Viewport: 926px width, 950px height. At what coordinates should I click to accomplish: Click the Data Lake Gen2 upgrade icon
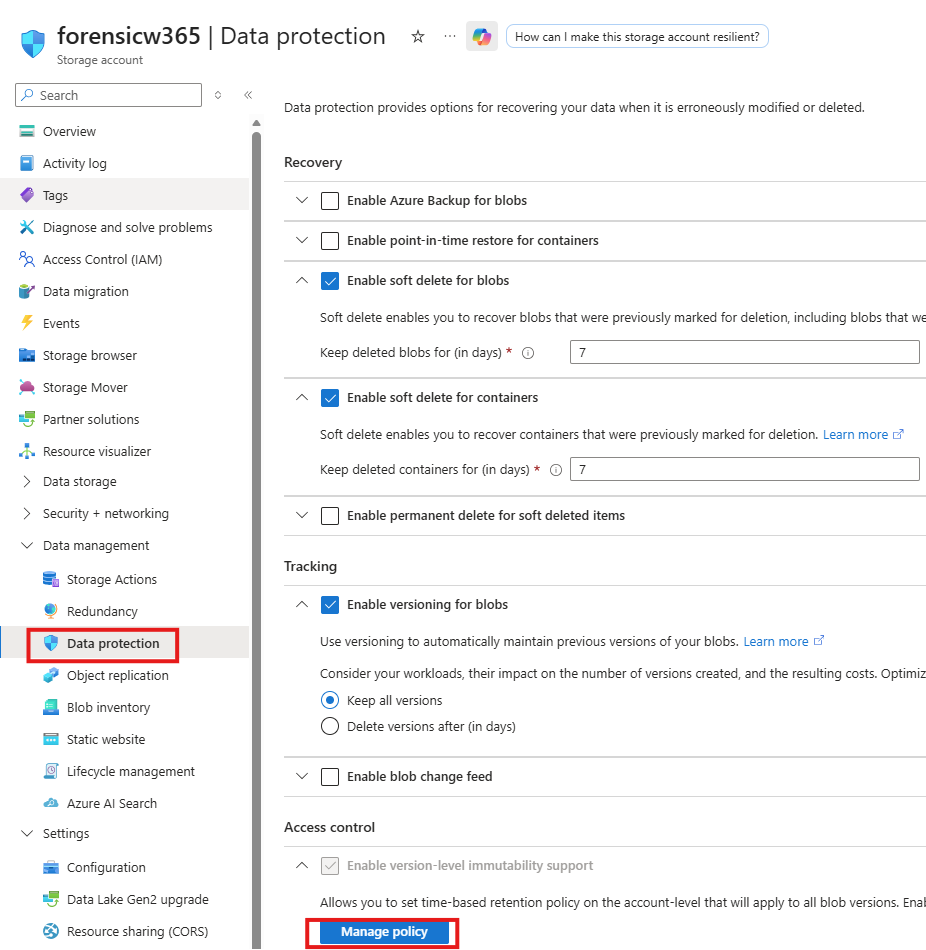51,899
